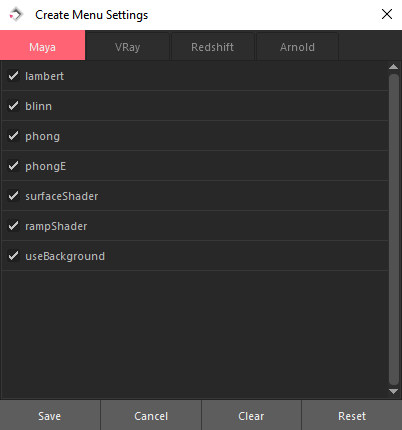Disable the phong shader checkbox

[13, 136]
